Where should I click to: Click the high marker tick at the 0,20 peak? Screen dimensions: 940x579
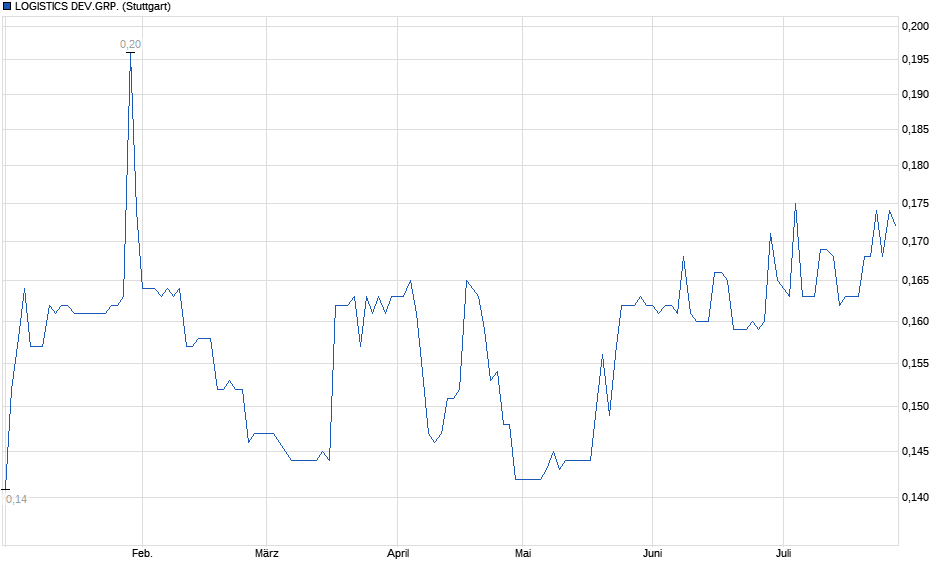131,53
